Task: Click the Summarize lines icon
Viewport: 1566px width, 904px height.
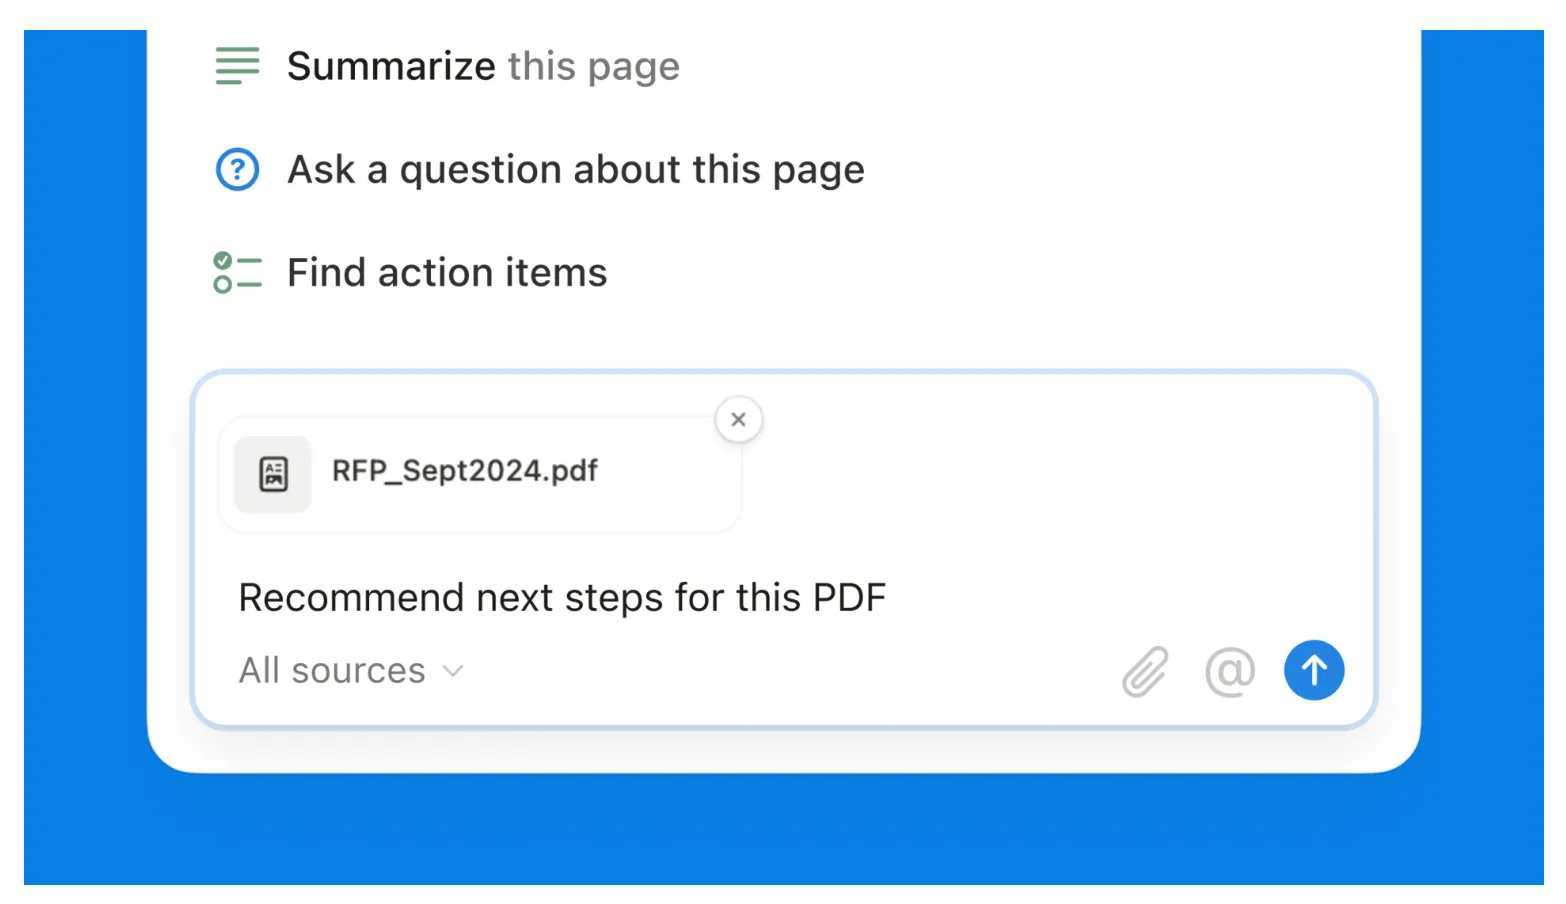Action: 237,66
